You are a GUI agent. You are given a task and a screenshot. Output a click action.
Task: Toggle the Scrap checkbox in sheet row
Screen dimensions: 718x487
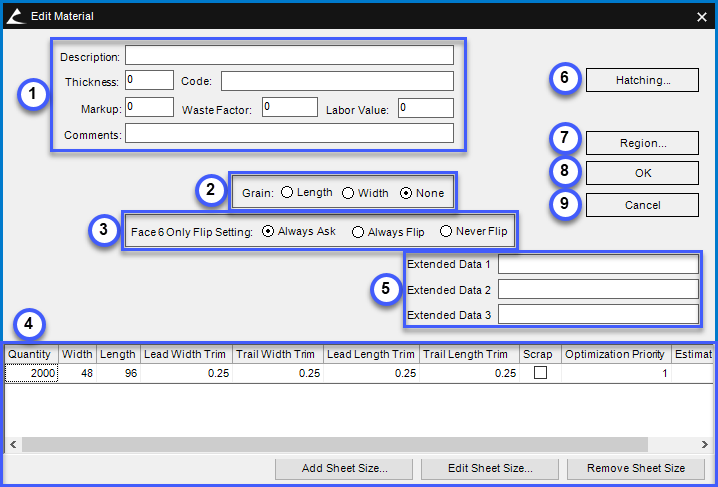(540, 373)
